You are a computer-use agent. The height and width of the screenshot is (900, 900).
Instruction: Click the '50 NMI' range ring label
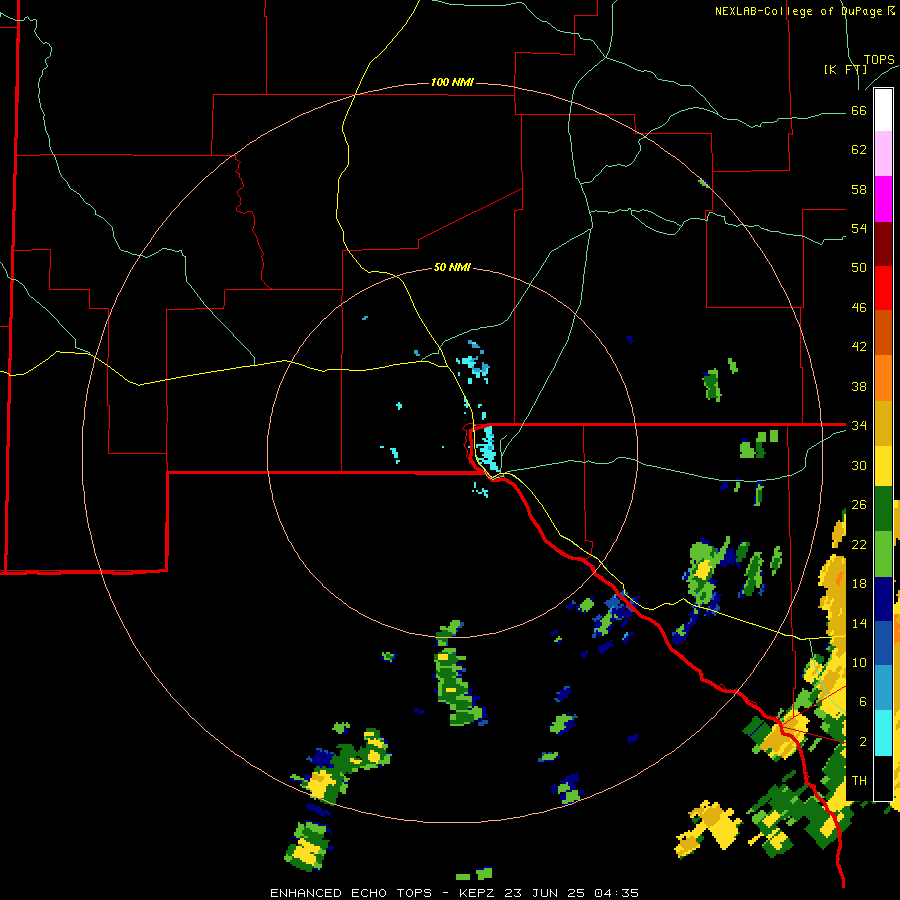452,267
